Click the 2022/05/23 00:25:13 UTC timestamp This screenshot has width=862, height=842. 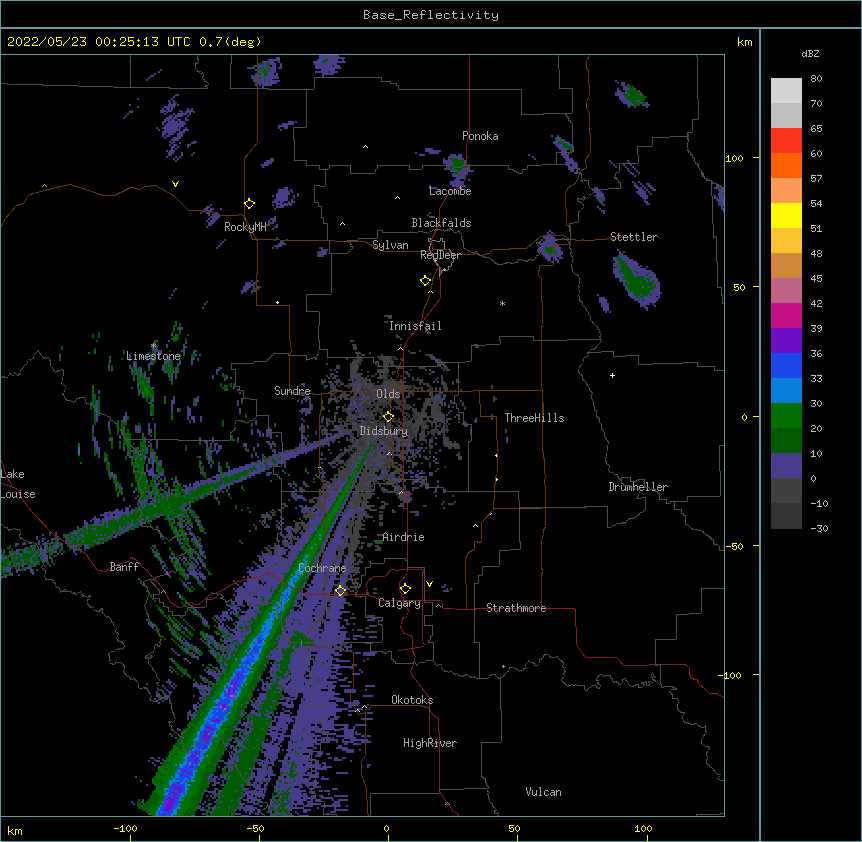coord(99,42)
